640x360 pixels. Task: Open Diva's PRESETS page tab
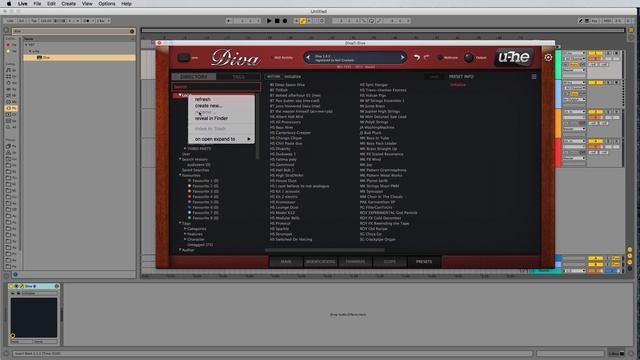424,262
